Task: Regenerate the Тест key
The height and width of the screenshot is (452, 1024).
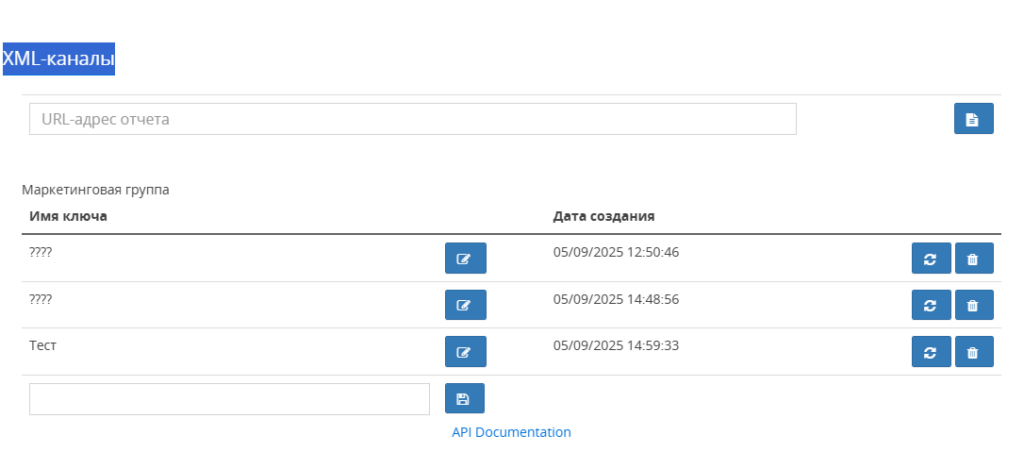Action: [931, 351]
